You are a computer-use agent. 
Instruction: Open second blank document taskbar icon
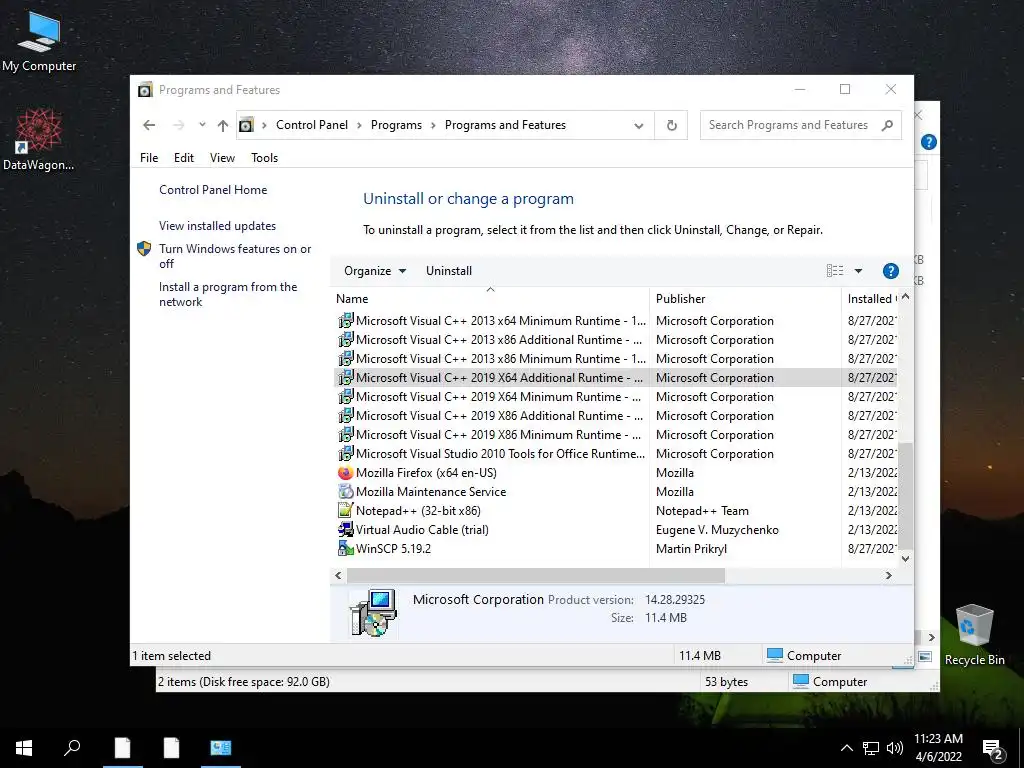[171, 748]
